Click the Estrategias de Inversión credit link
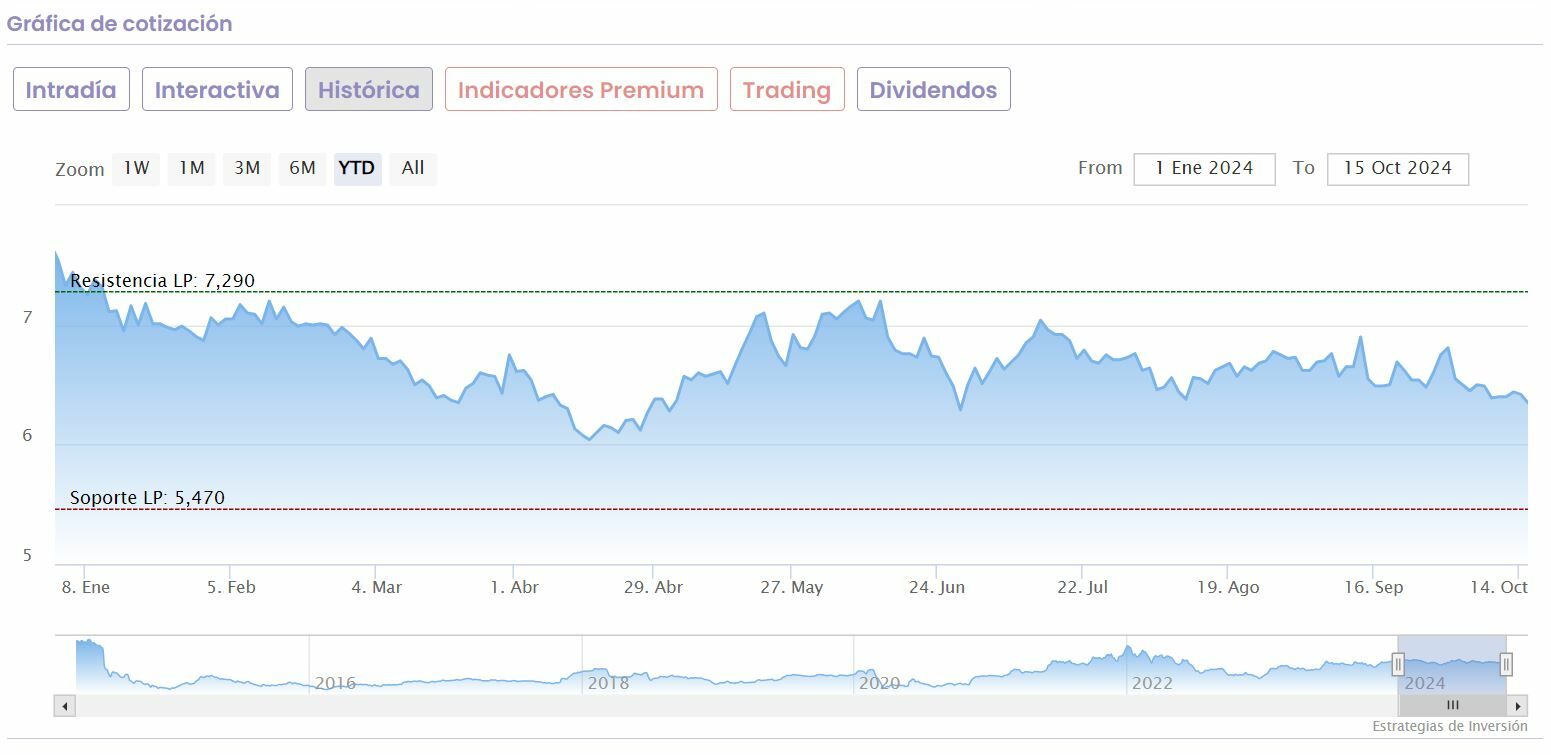Screen dimensions: 1551x755 click(1449, 726)
